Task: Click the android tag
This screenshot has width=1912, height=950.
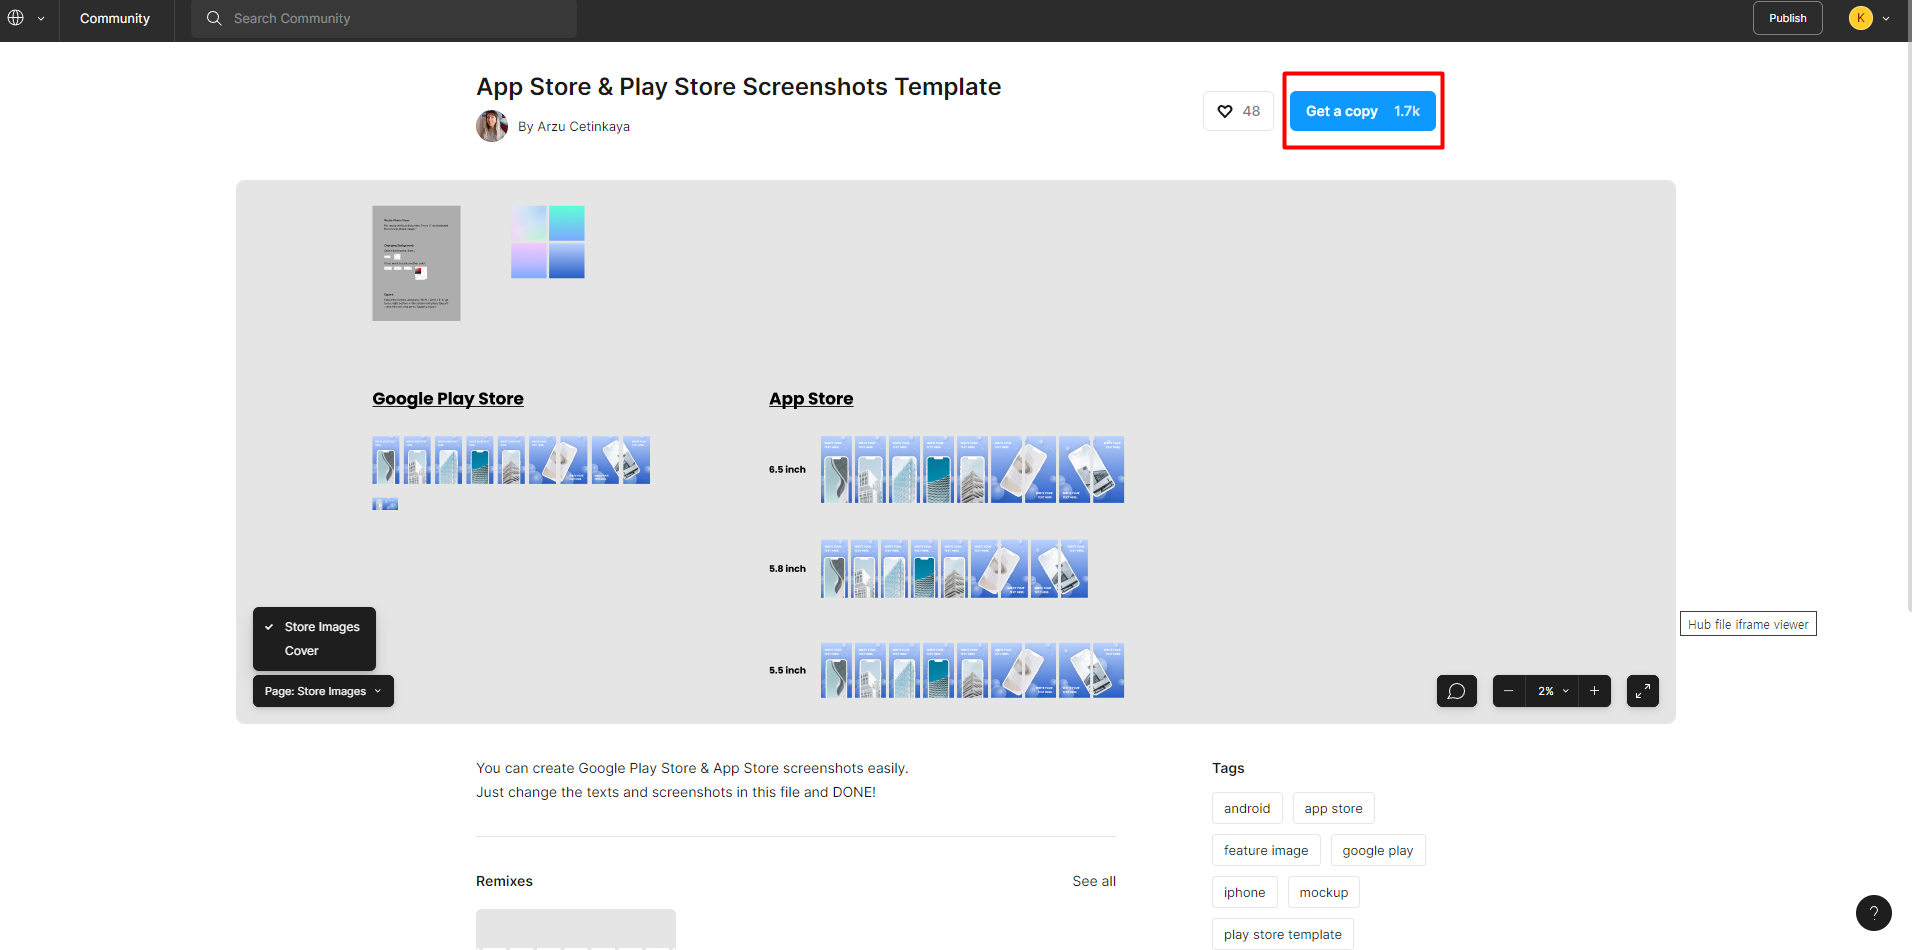Action: coord(1247,808)
